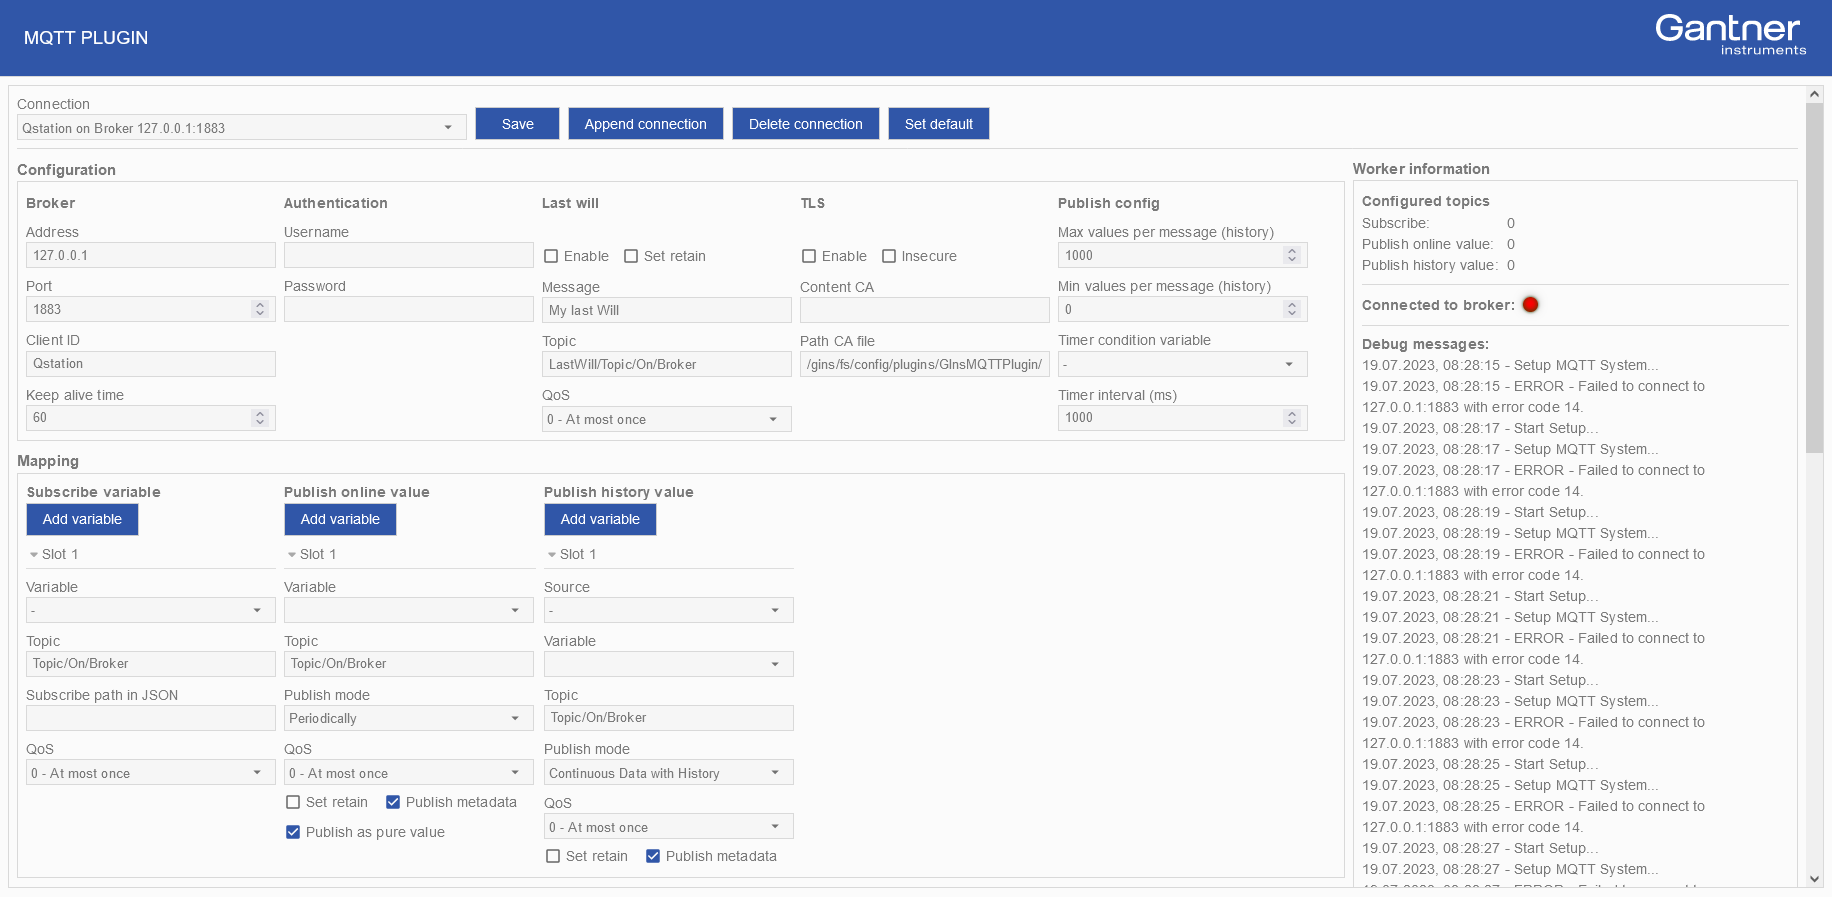
Task: Collapse Slot 1 under Subscribe variable
Action: (x=34, y=555)
